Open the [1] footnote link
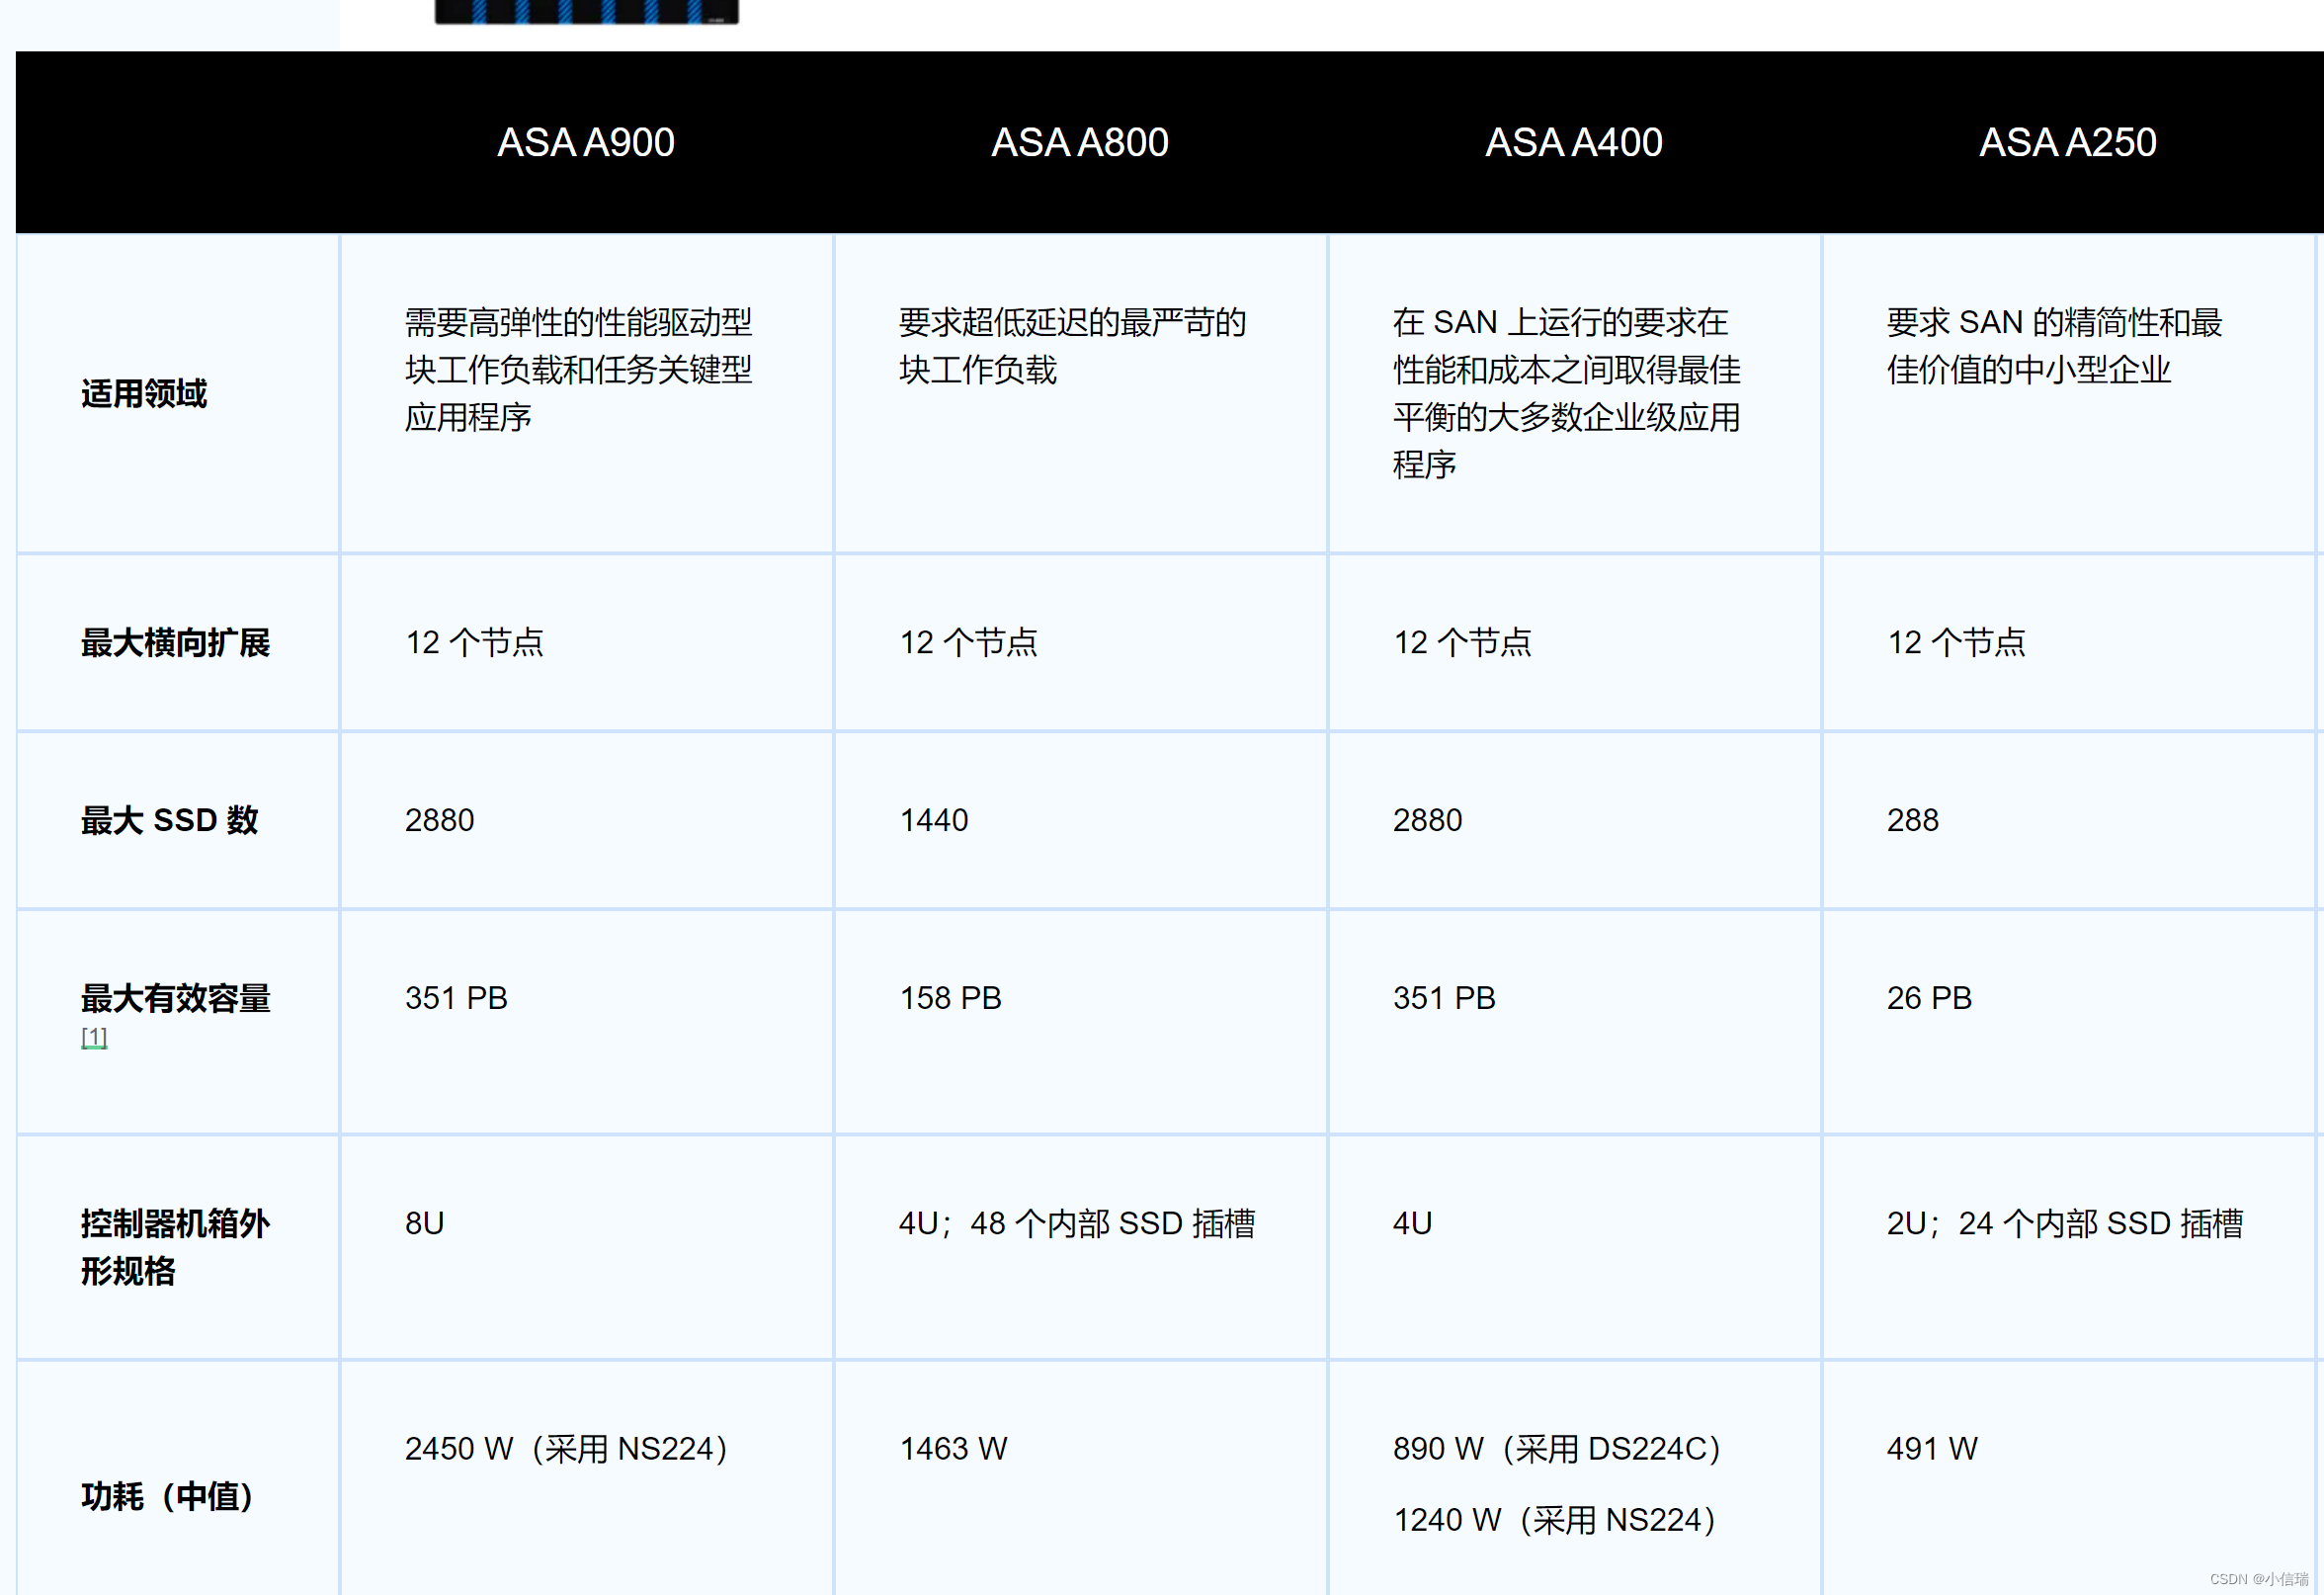2324x1595 pixels. coord(94,1037)
